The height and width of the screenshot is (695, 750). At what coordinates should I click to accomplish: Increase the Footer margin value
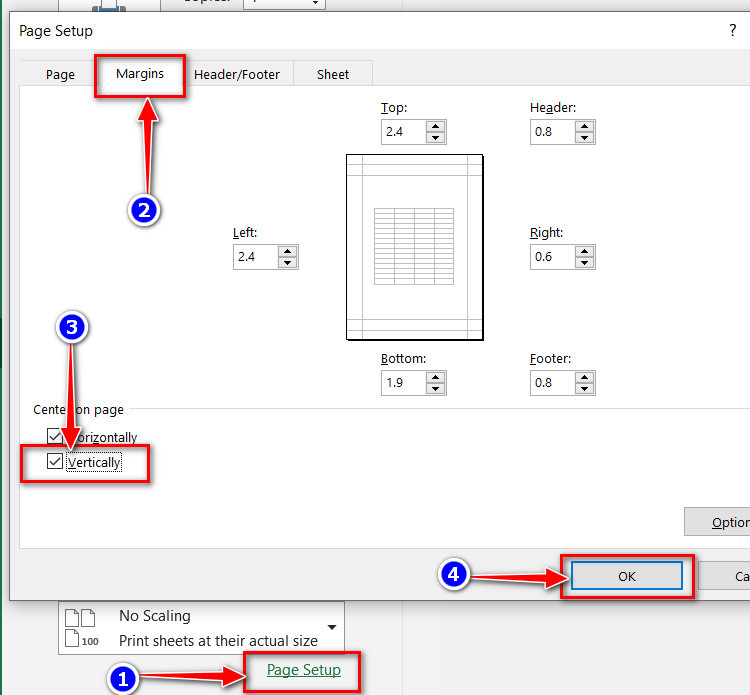pyautogui.click(x=585, y=377)
